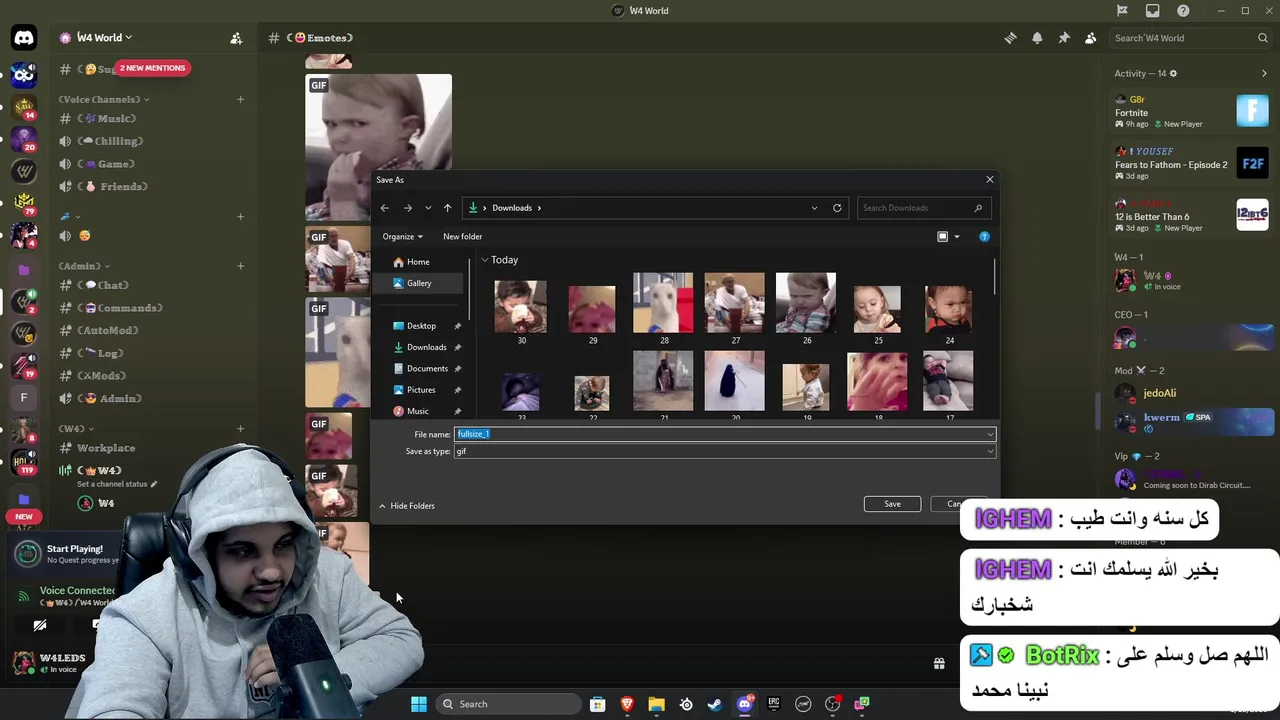1280x720 pixels.
Task: Add a channel to the Admin category
Action: [240, 266]
